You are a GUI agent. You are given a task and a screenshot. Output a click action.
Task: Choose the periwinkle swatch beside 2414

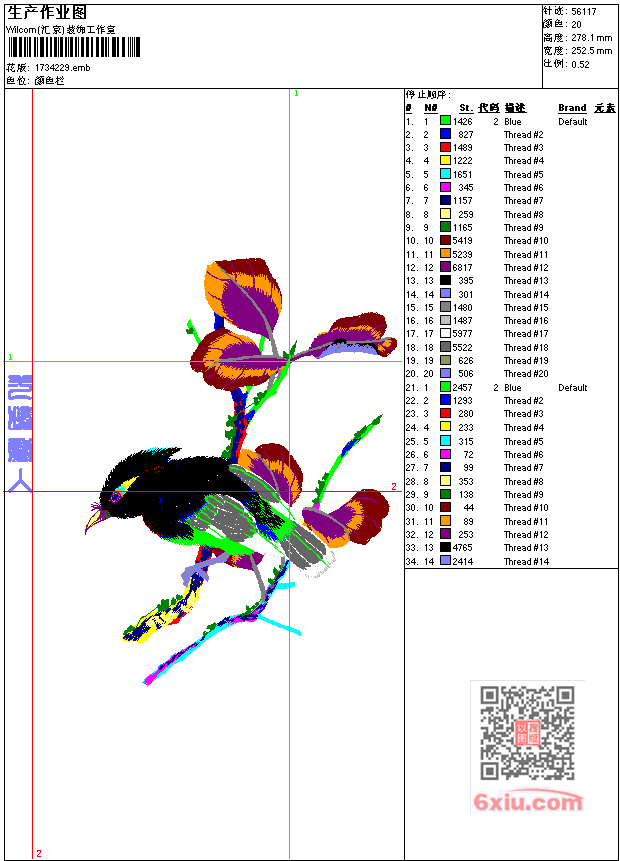click(445, 561)
